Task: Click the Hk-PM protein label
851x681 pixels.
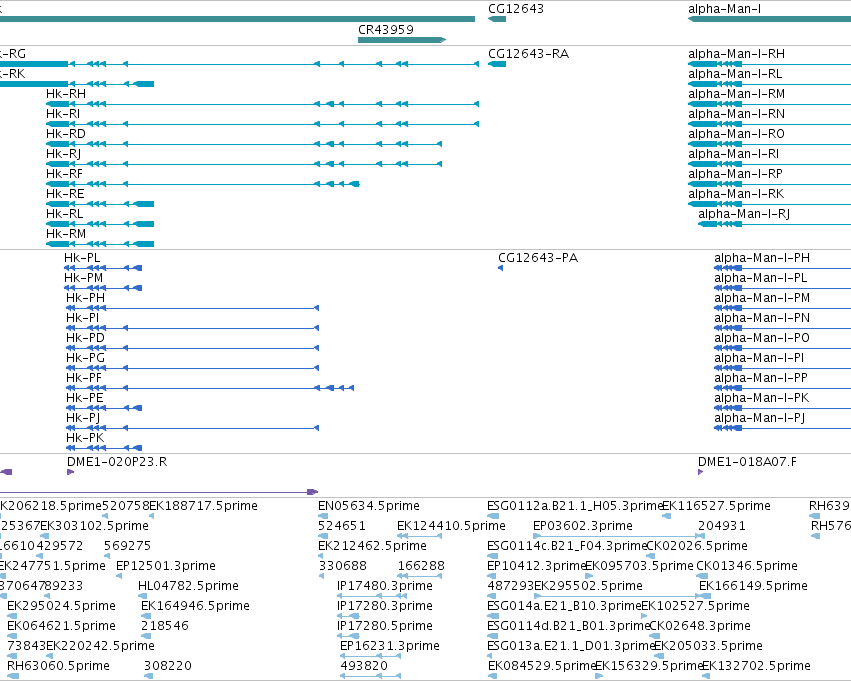Action: pyautogui.click(x=83, y=278)
